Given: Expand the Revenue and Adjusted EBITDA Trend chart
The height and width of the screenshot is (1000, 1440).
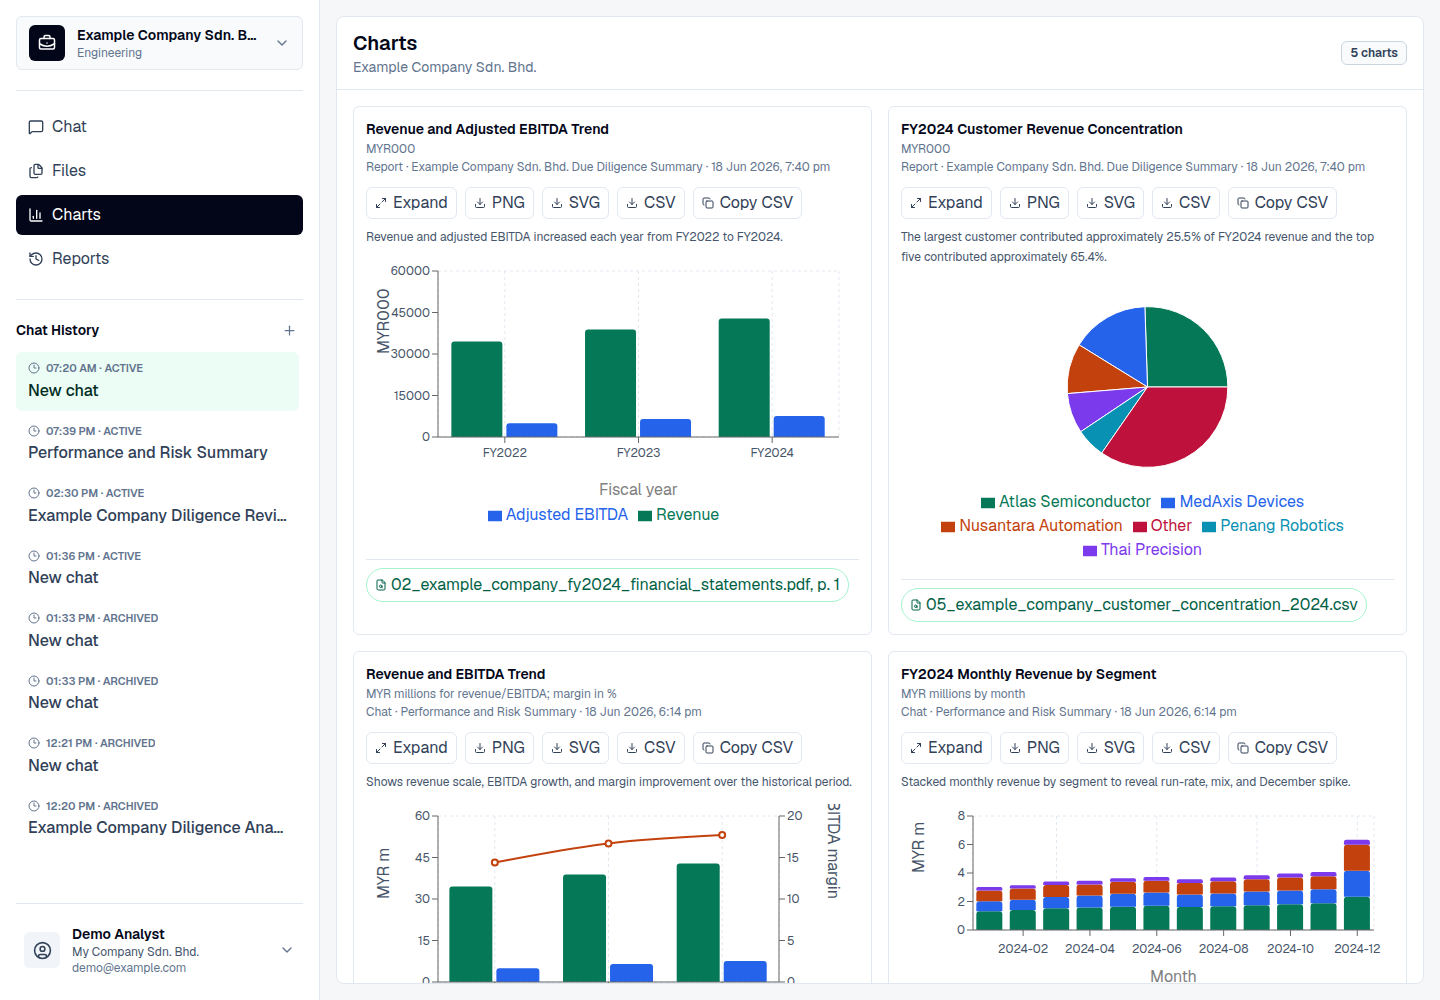Looking at the screenshot, I should tap(411, 203).
